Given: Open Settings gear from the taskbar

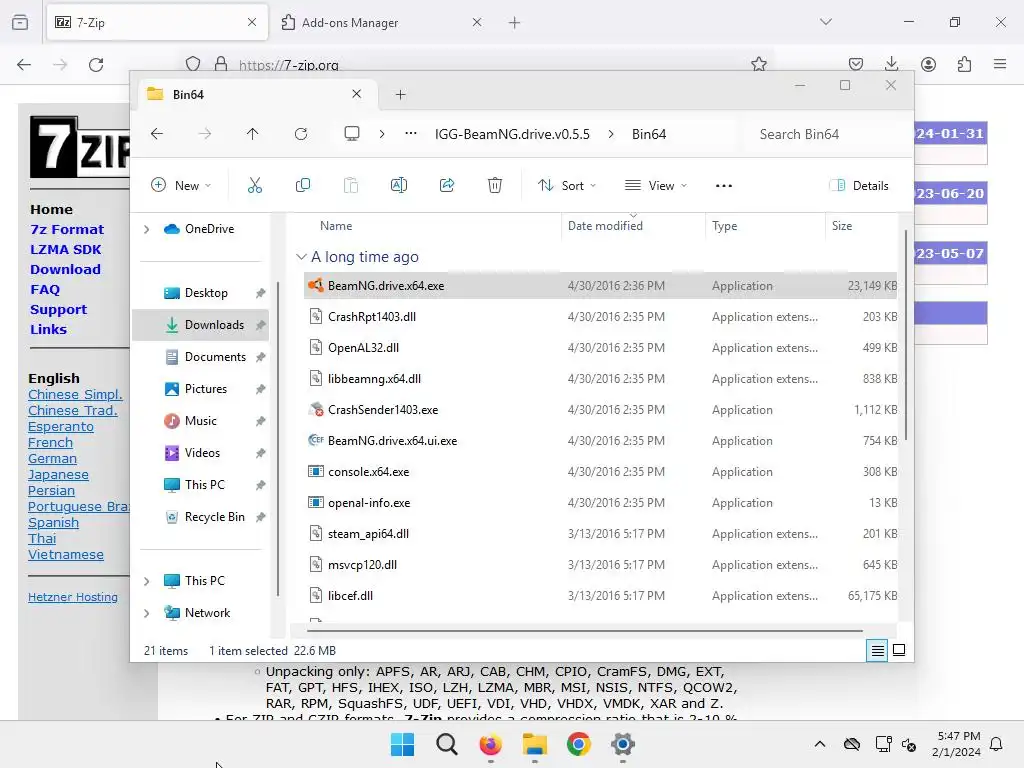Looking at the screenshot, I should (623, 744).
